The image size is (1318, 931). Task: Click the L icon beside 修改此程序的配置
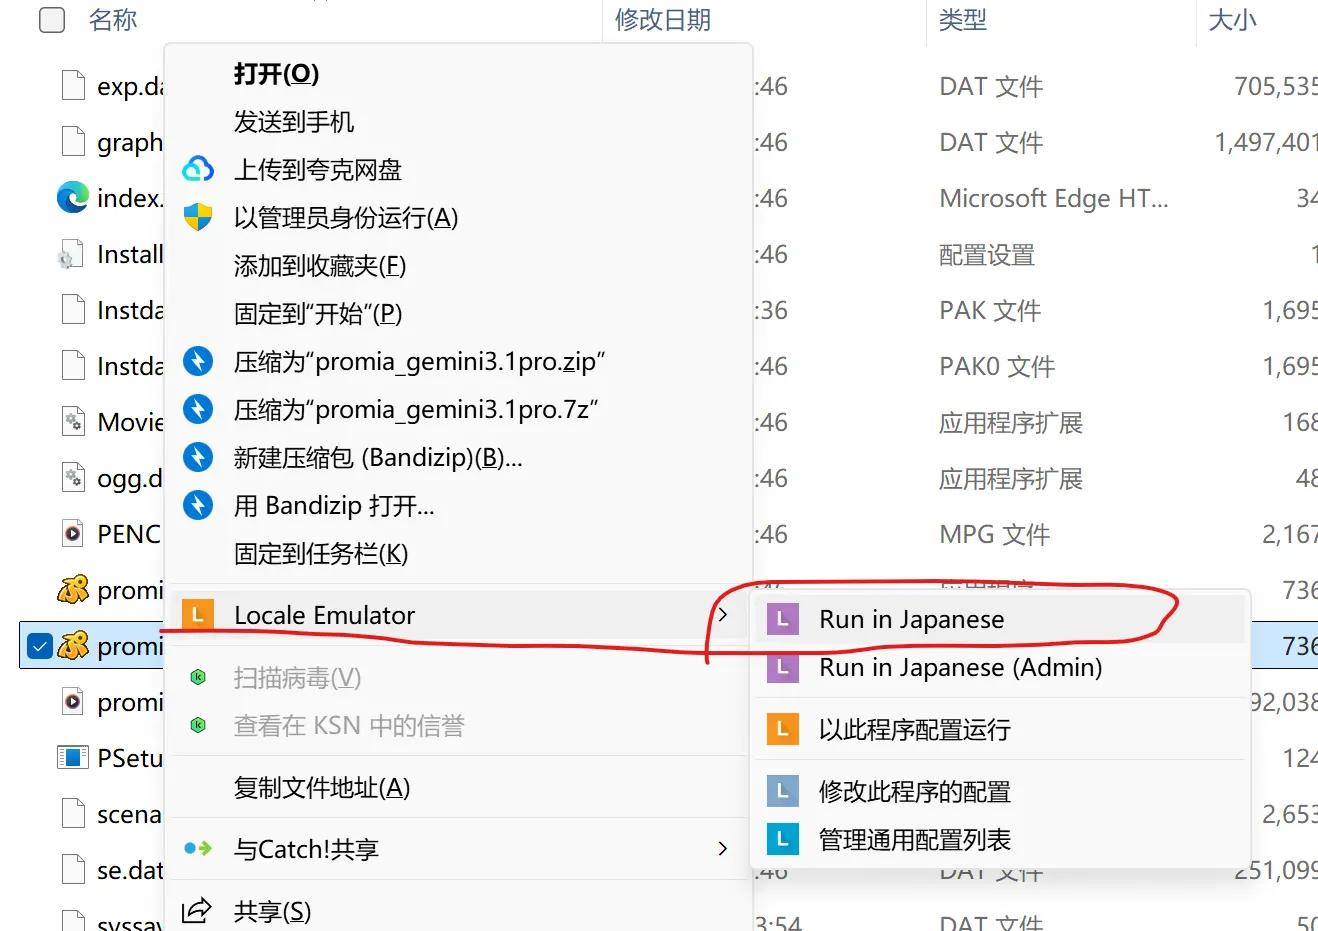pos(782,791)
